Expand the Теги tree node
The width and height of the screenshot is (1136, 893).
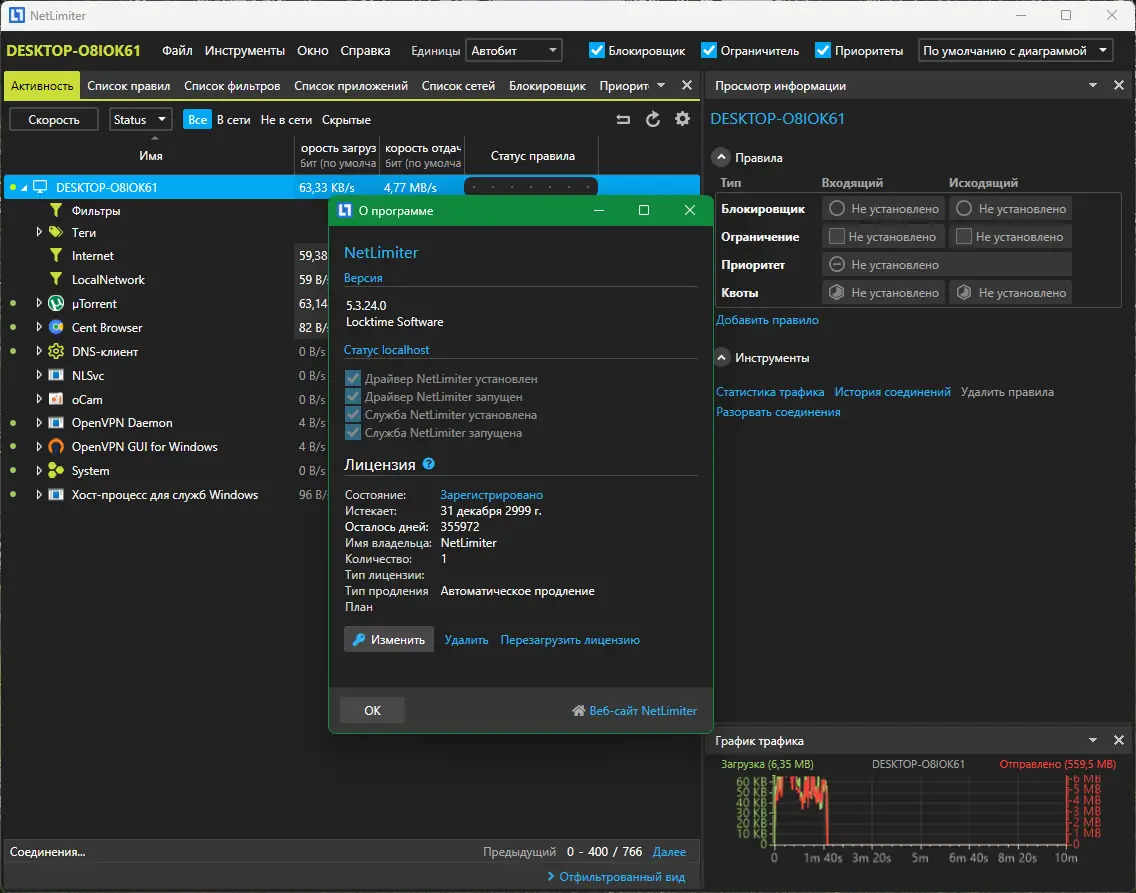click(x=39, y=232)
